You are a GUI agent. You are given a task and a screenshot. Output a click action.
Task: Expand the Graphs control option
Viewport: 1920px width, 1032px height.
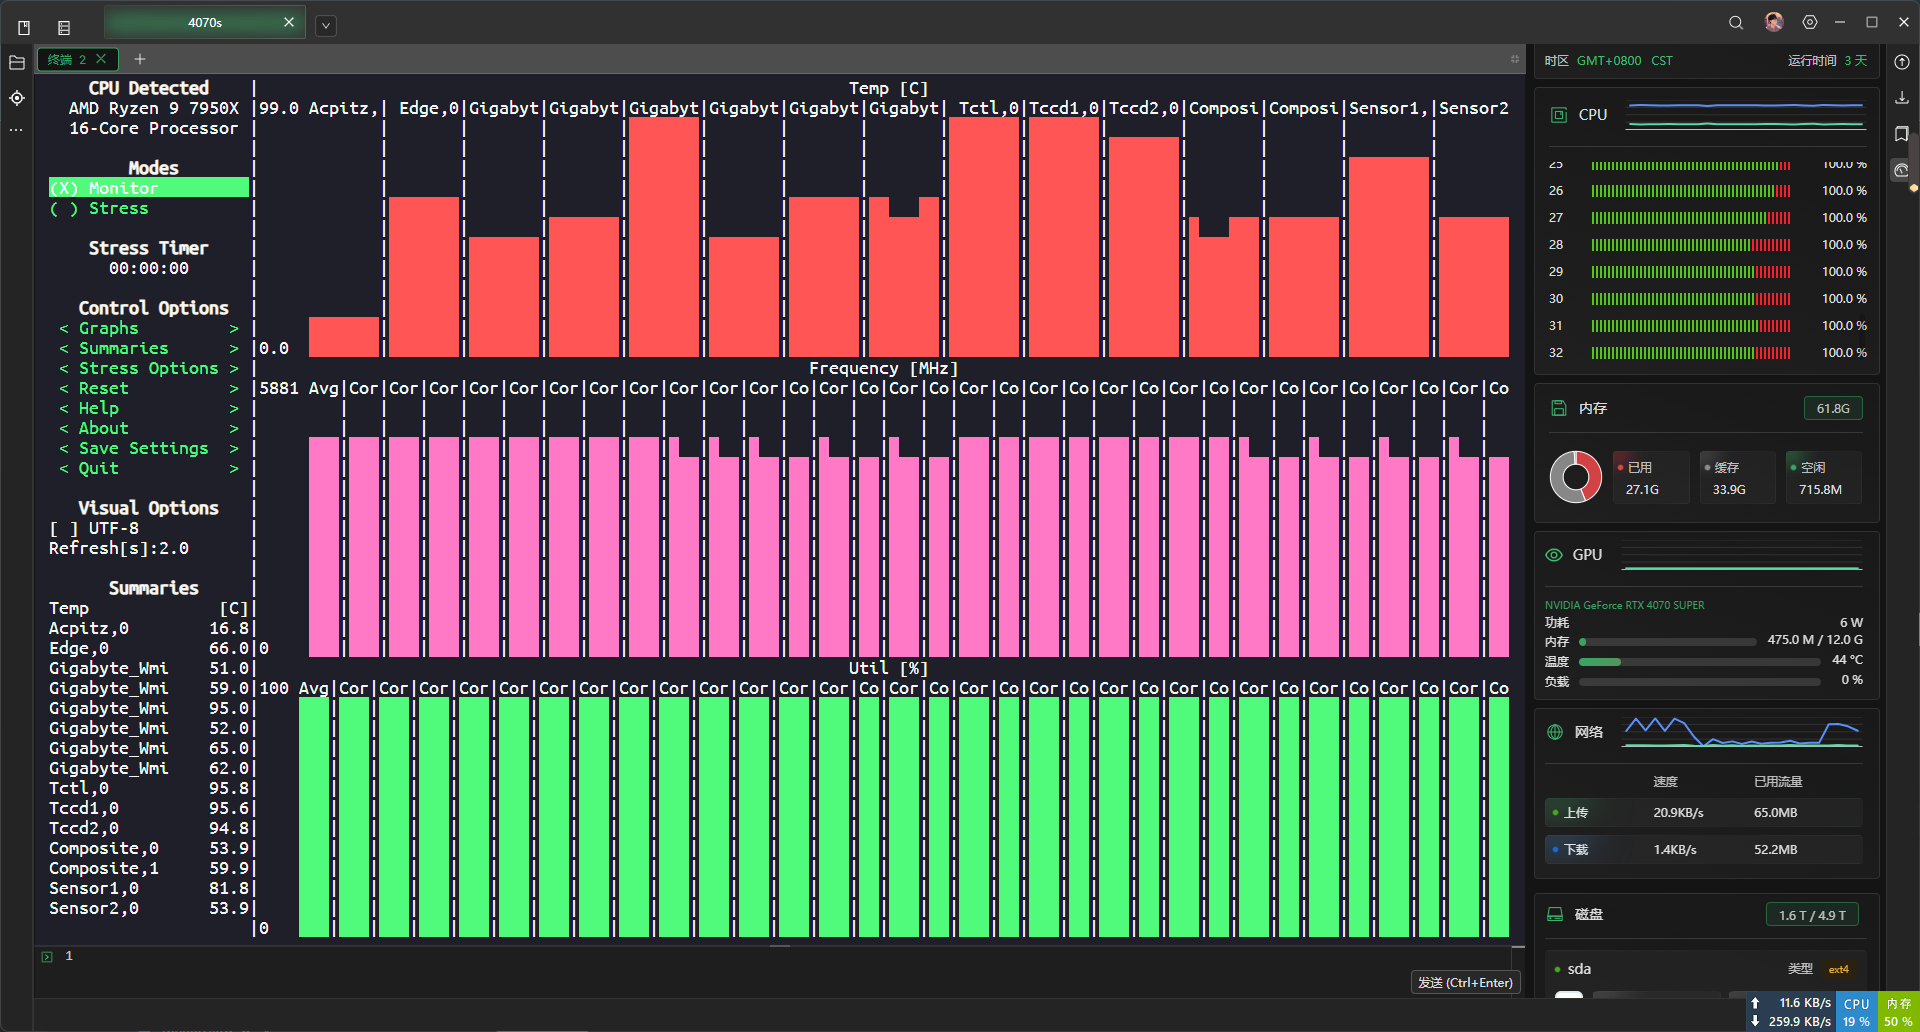148,328
